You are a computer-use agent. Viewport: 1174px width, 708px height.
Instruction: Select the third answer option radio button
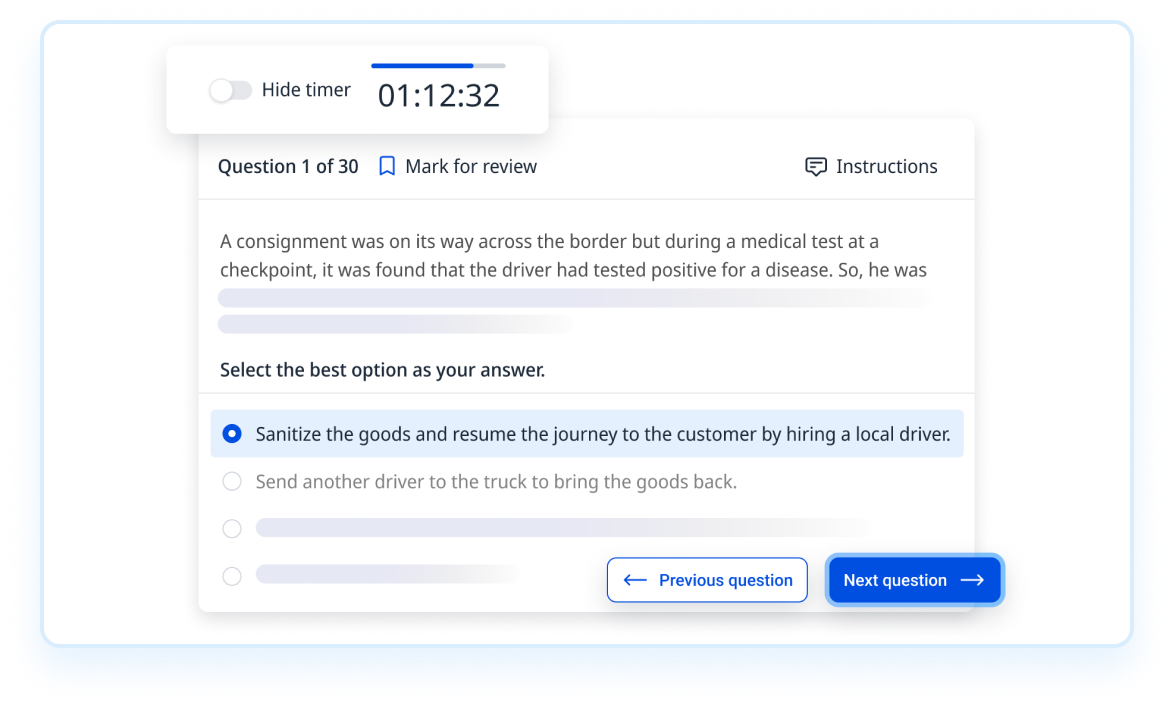[x=232, y=529]
